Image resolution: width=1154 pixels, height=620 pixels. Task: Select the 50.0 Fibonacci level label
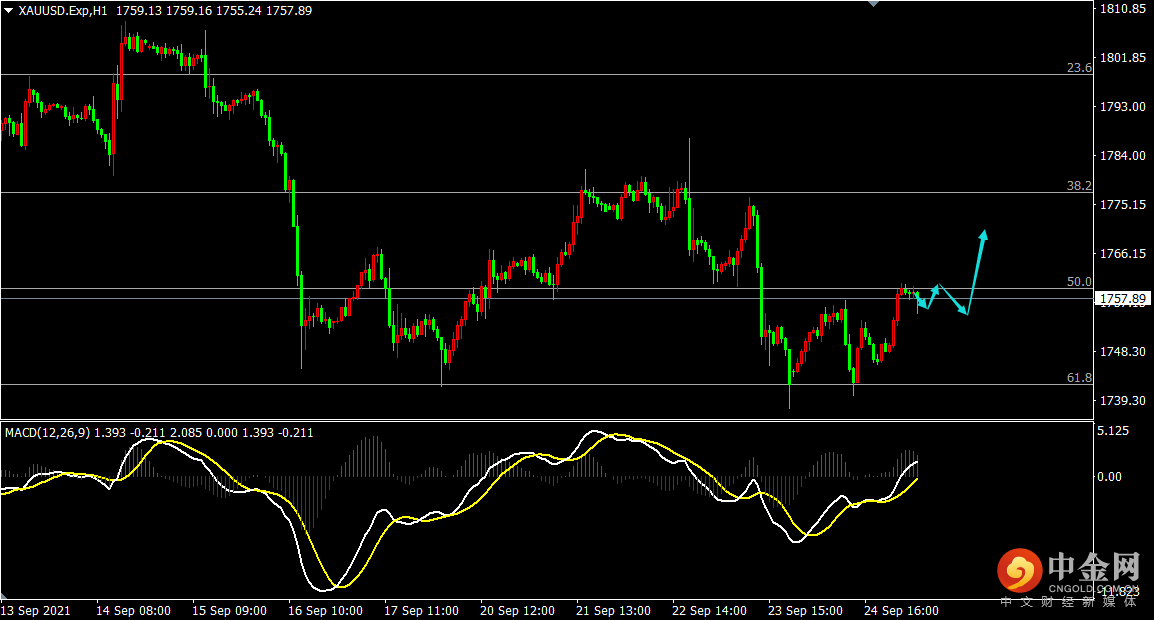click(1079, 282)
